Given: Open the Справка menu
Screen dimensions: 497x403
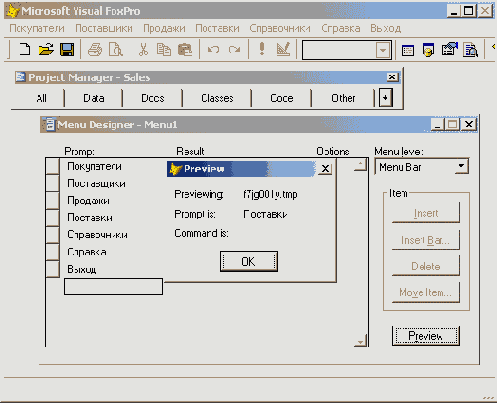Looking at the screenshot, I should [x=340, y=28].
